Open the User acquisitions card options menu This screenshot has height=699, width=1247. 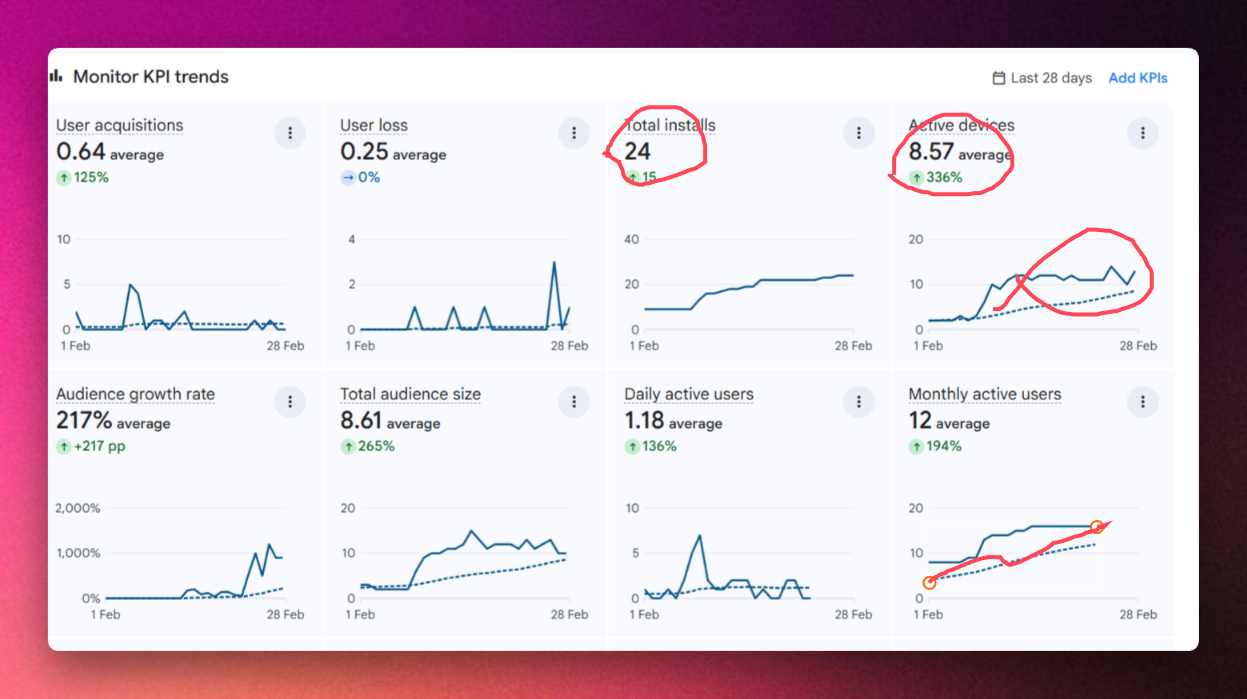[290, 133]
